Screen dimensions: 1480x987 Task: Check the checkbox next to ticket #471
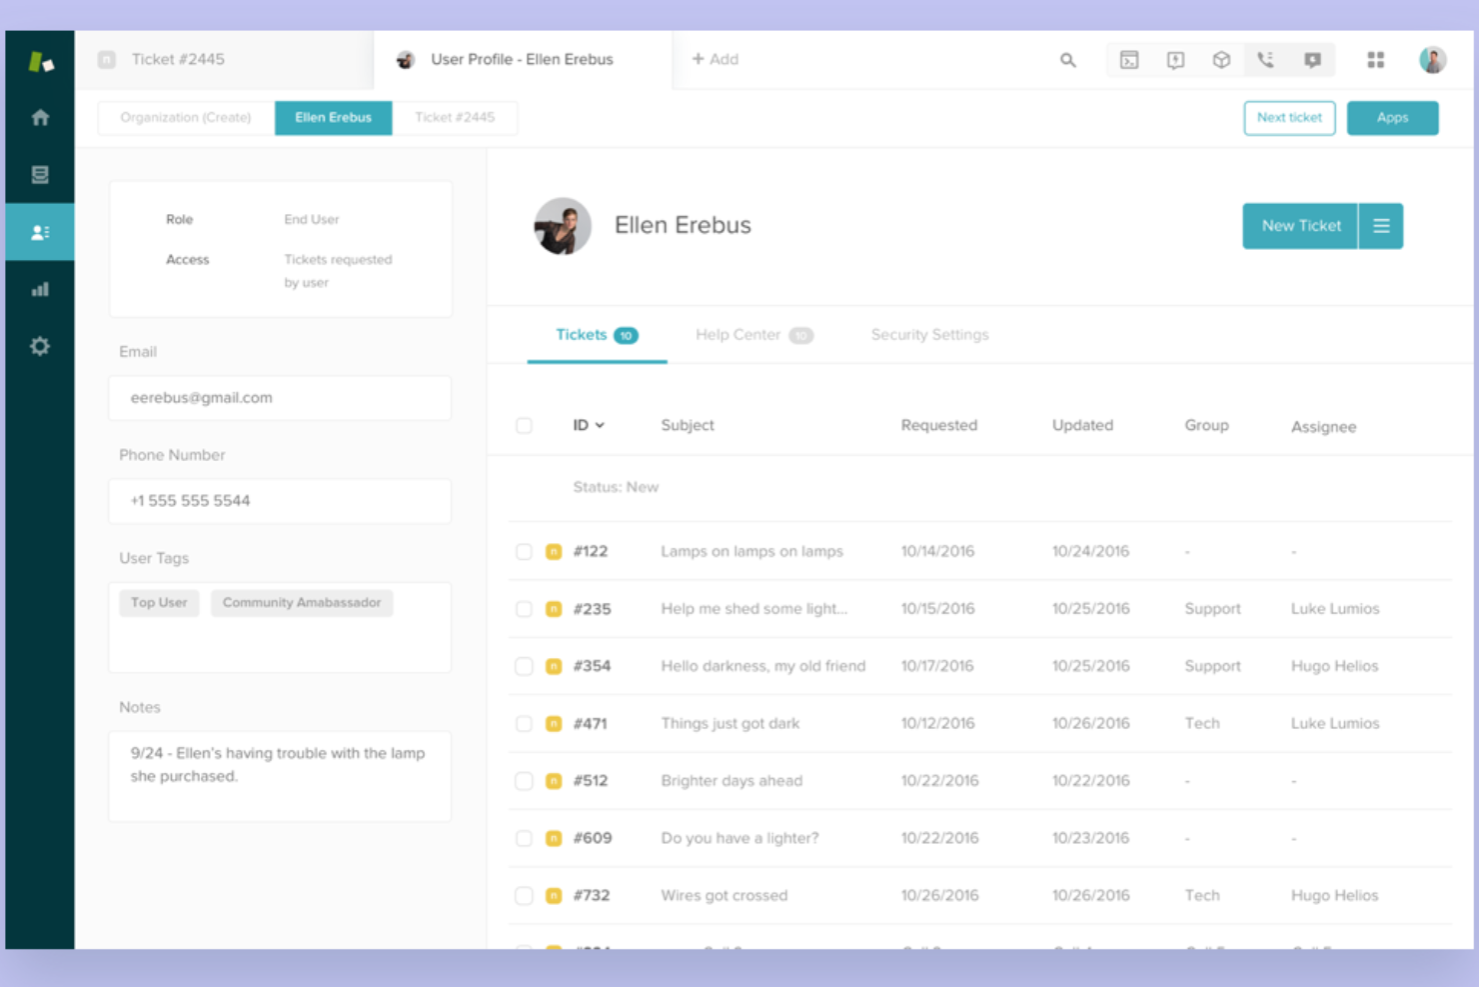click(x=524, y=723)
